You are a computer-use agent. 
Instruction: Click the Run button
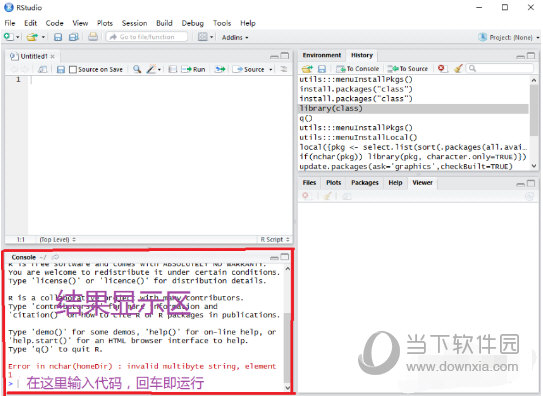pos(194,69)
